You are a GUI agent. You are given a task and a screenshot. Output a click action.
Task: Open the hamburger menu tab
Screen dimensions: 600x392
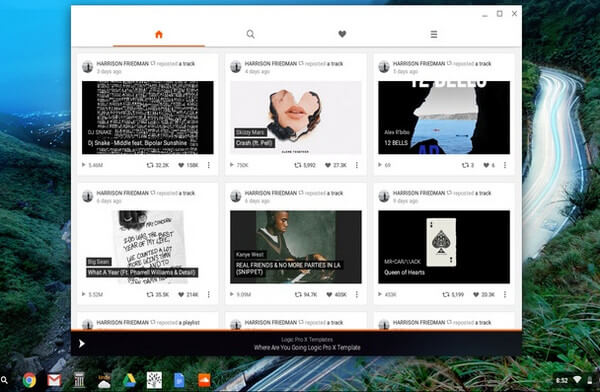pyautogui.click(x=434, y=34)
